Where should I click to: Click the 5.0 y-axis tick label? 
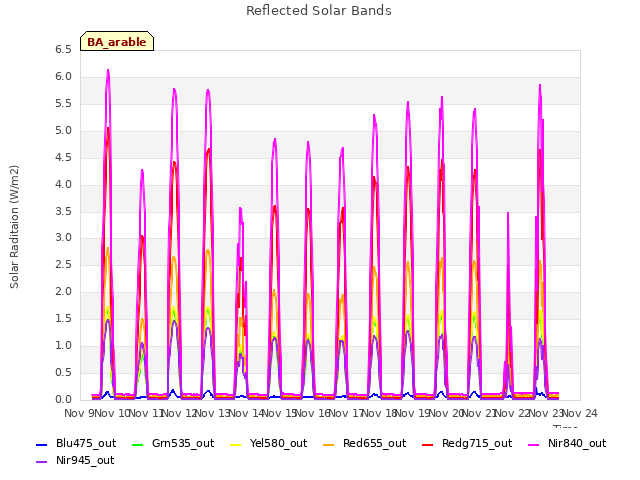63,131
